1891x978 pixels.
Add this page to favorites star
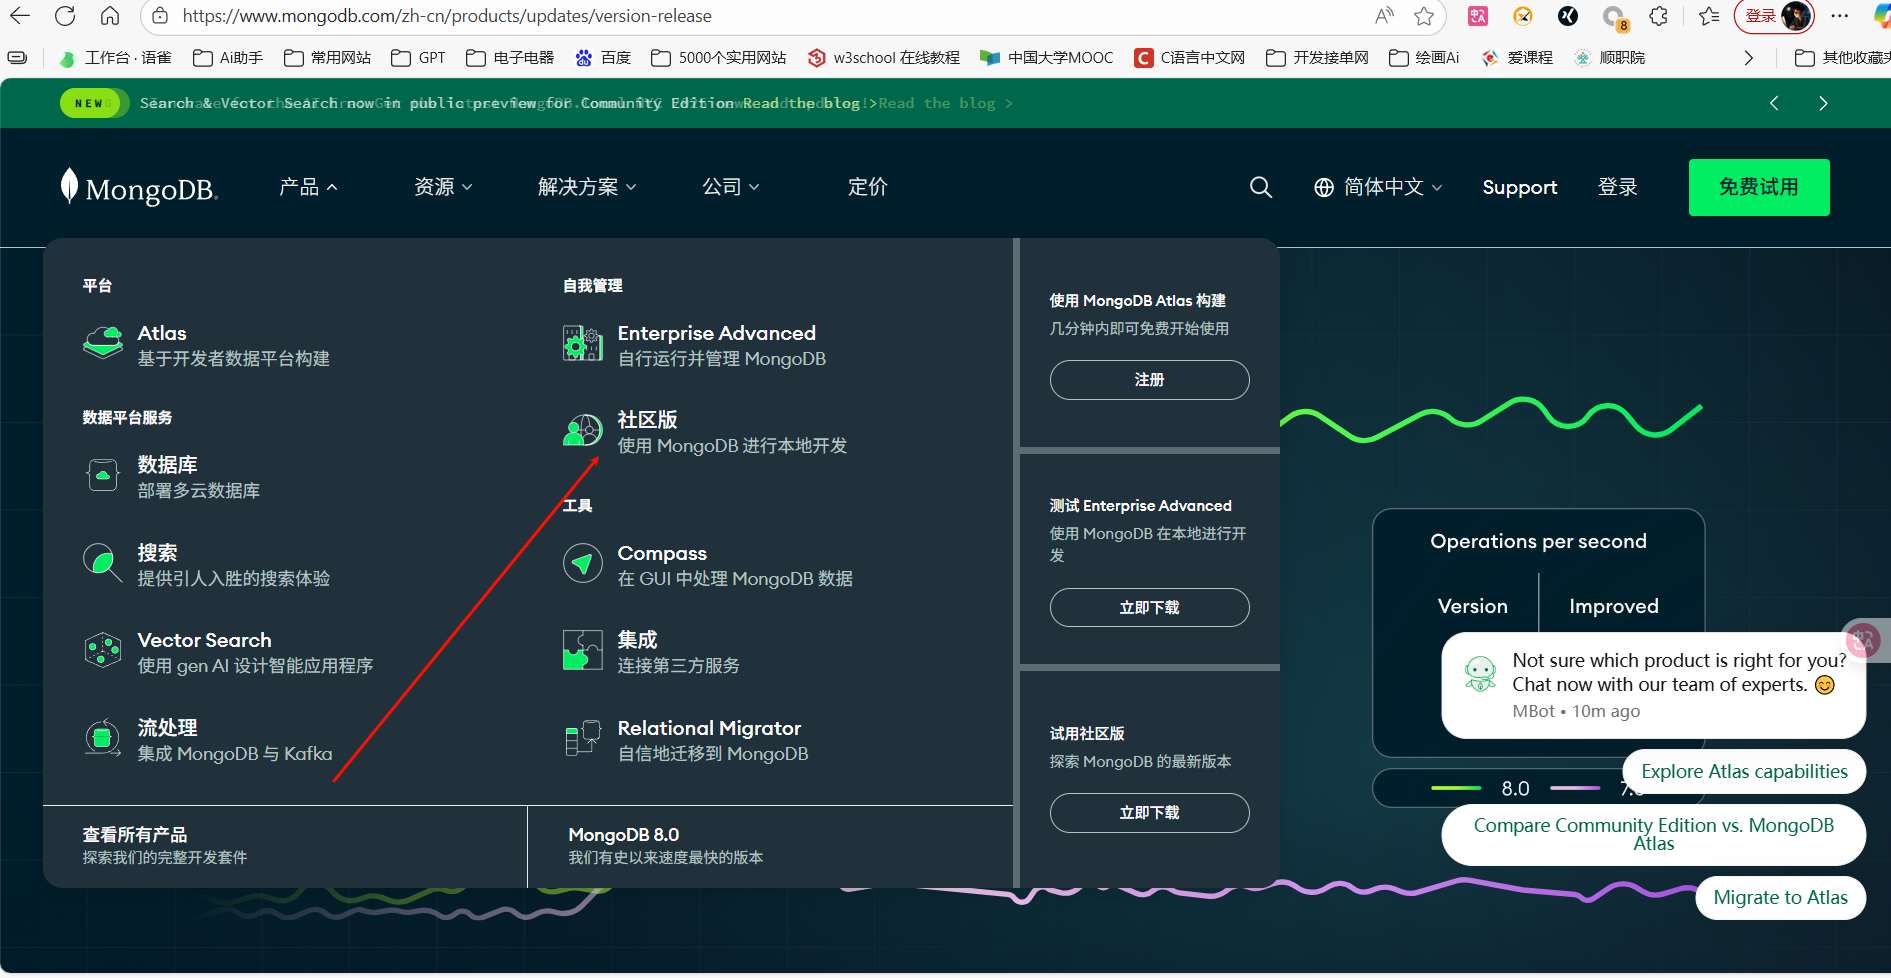click(1424, 16)
